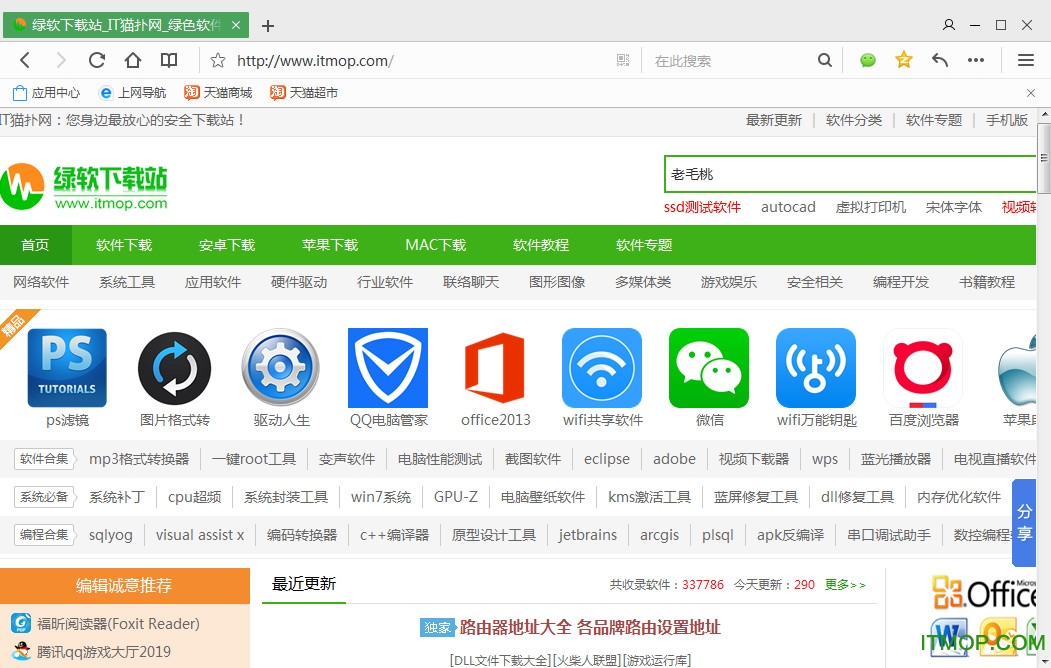Refresh the page with the reload icon
This screenshot has height=668, width=1051.
point(97,60)
